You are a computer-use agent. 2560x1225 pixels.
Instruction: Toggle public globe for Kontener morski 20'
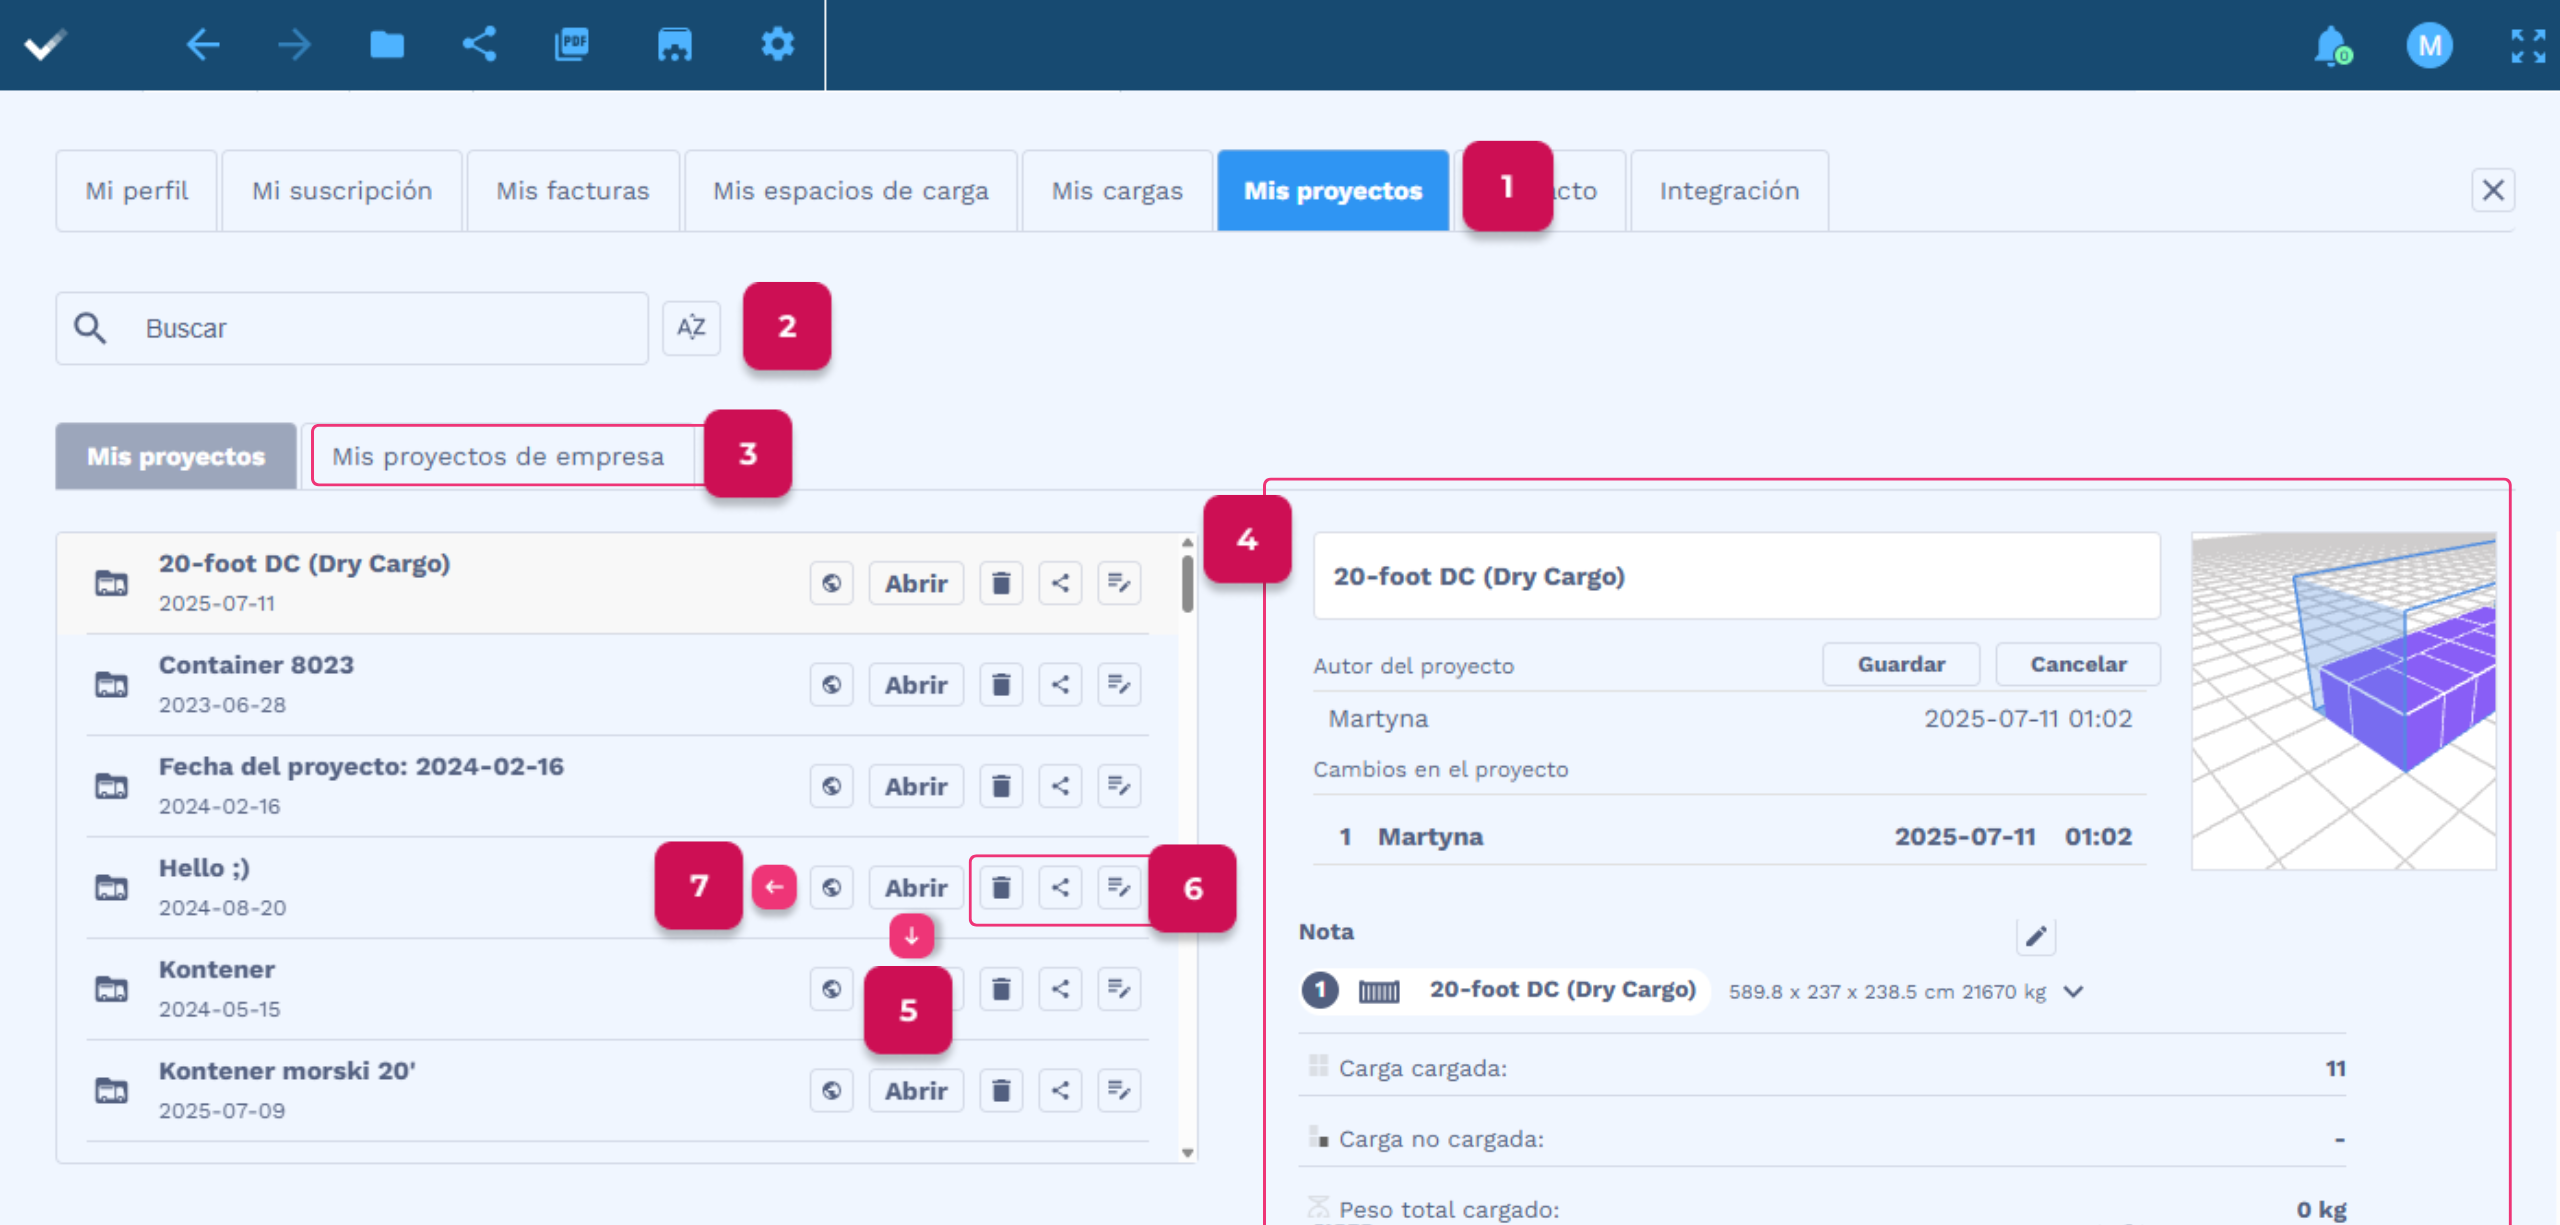[831, 1090]
